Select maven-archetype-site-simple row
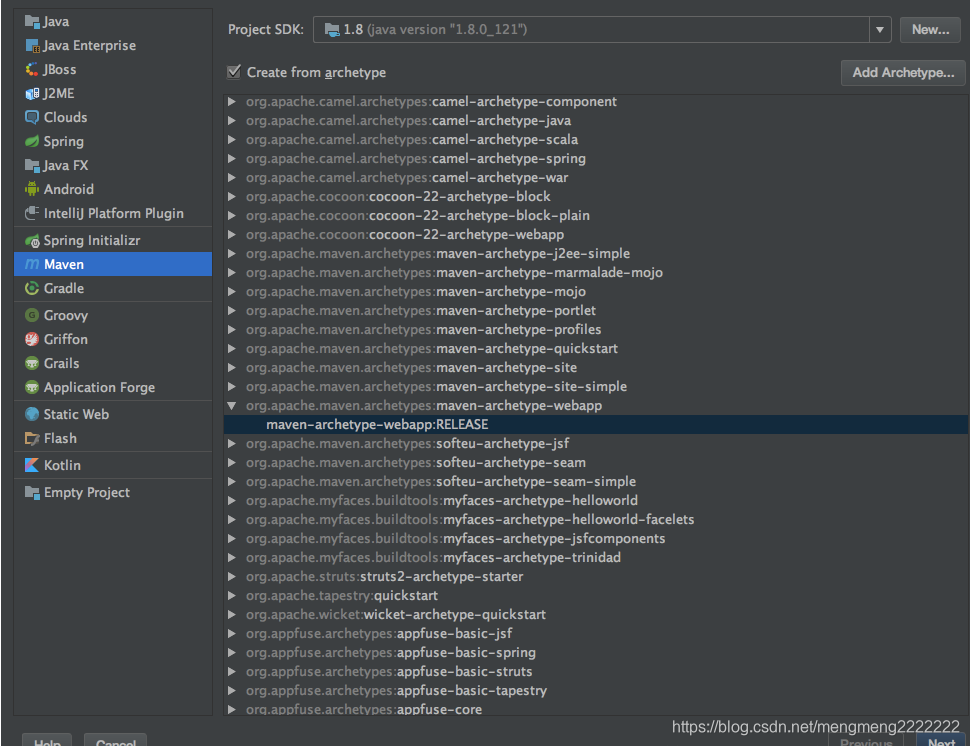970x746 pixels. pyautogui.click(x=596, y=387)
